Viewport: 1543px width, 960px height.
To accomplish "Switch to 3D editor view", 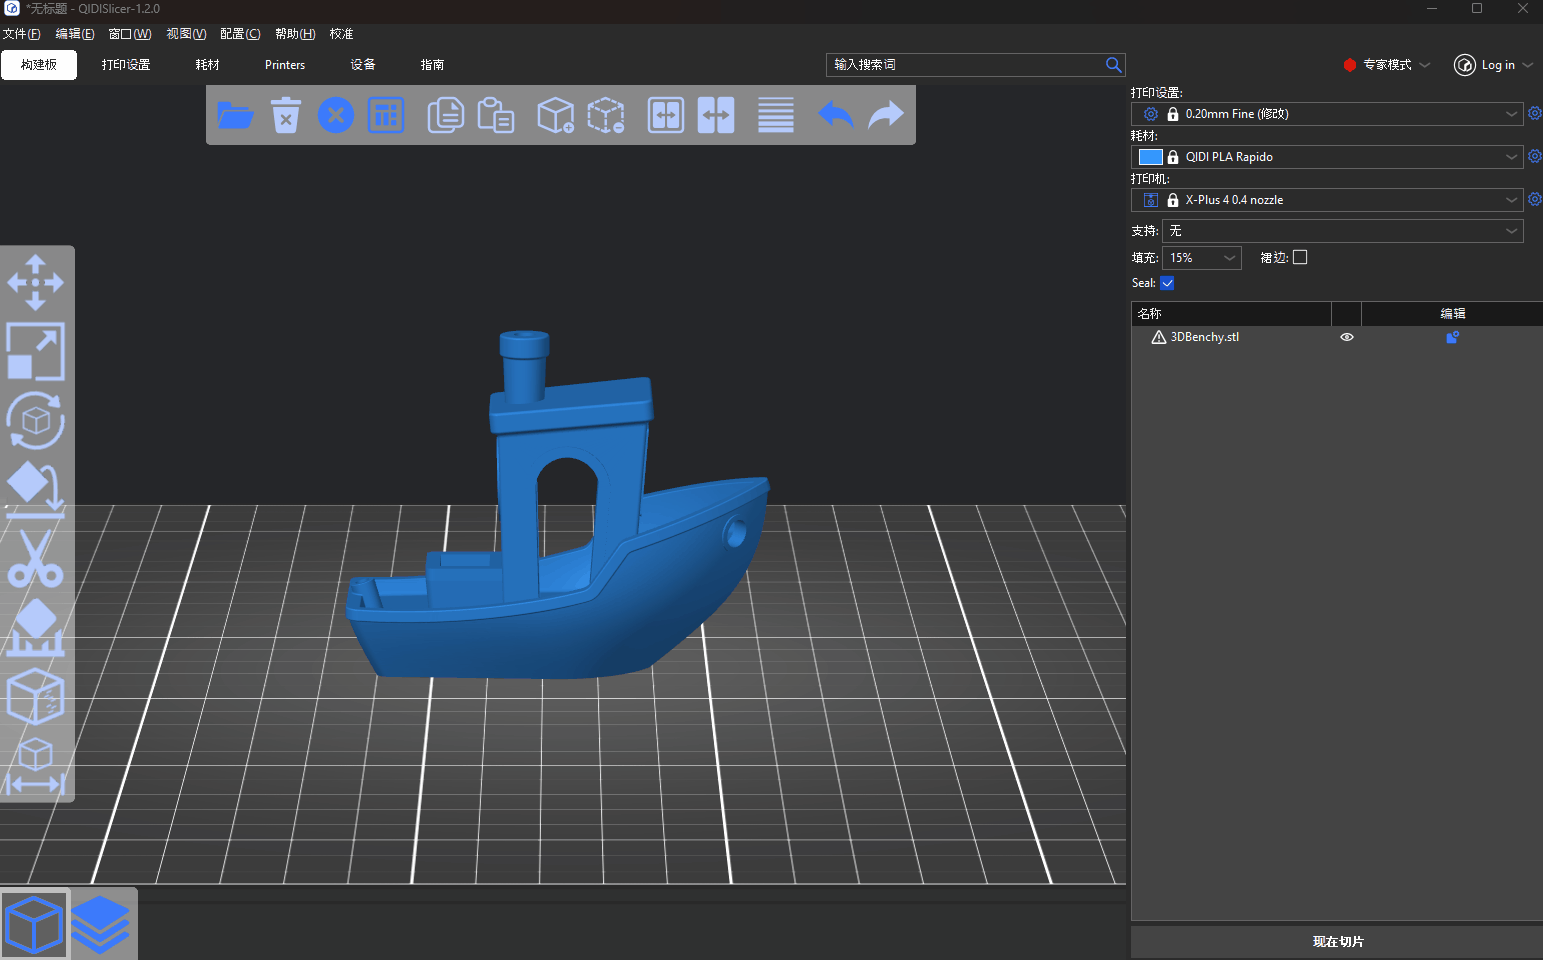I will pos(35,924).
